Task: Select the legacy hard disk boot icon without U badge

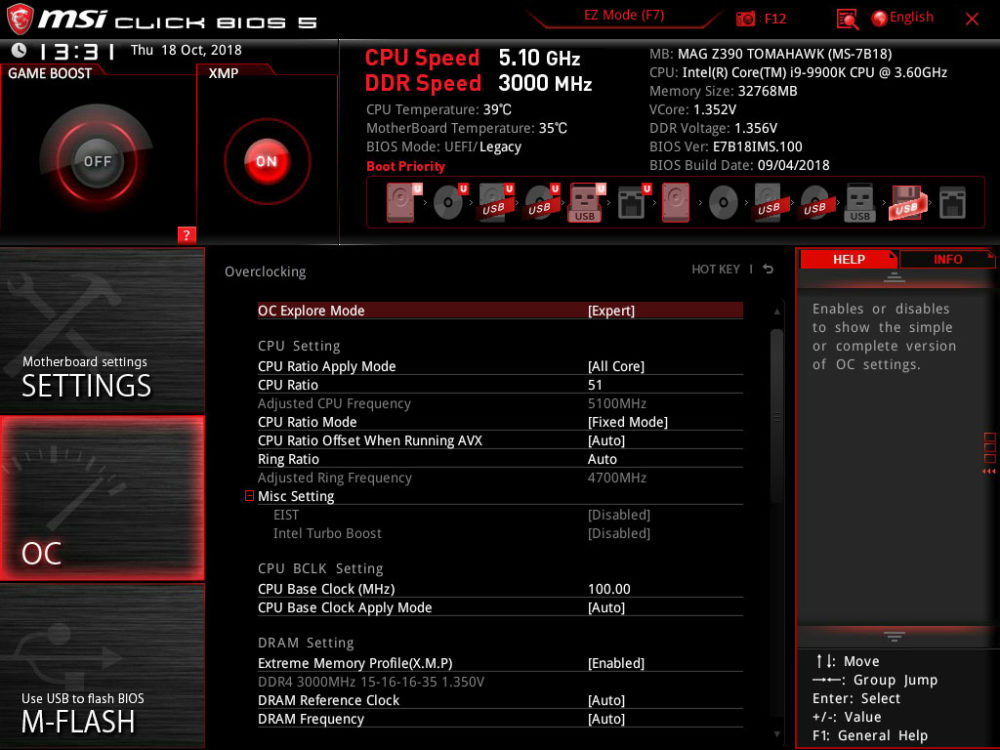Action: pyautogui.click(x=675, y=203)
